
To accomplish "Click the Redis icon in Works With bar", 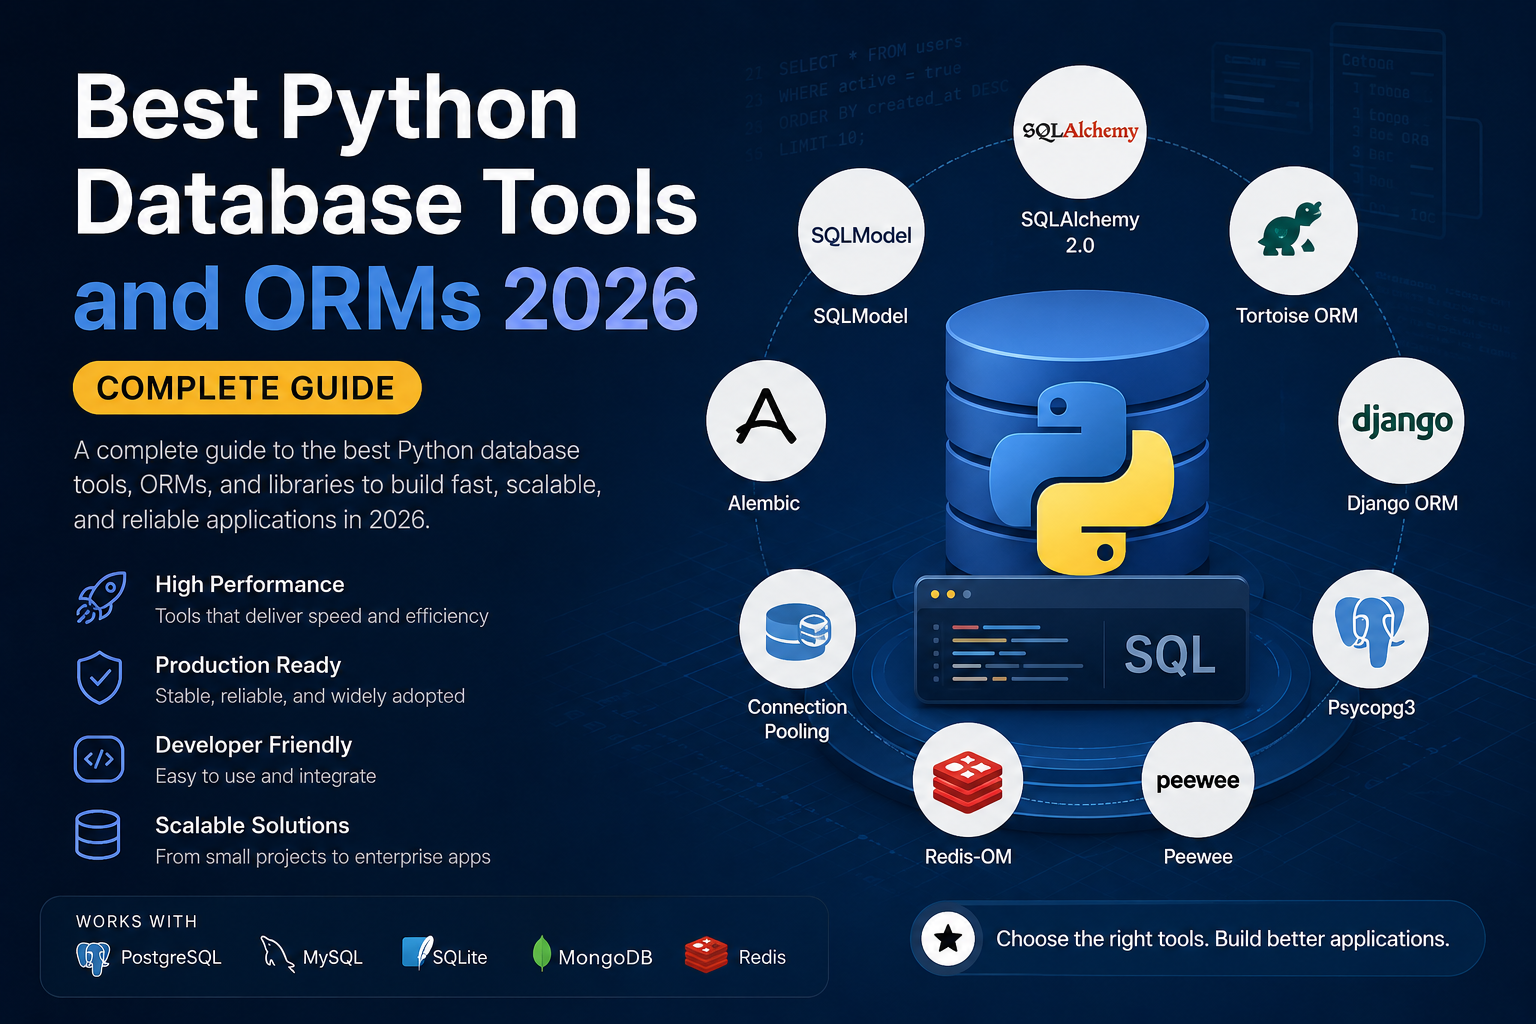I will point(706,956).
